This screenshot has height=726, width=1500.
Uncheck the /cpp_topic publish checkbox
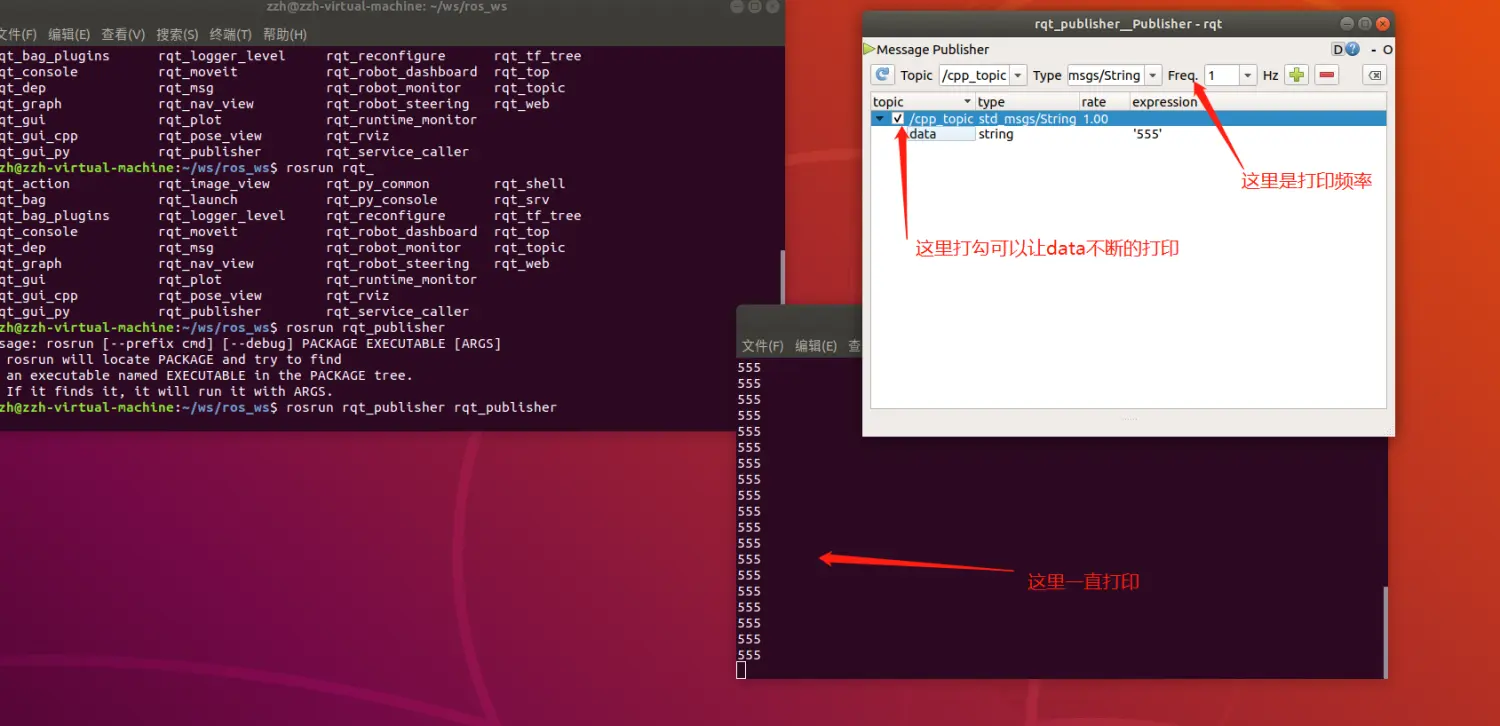898,118
